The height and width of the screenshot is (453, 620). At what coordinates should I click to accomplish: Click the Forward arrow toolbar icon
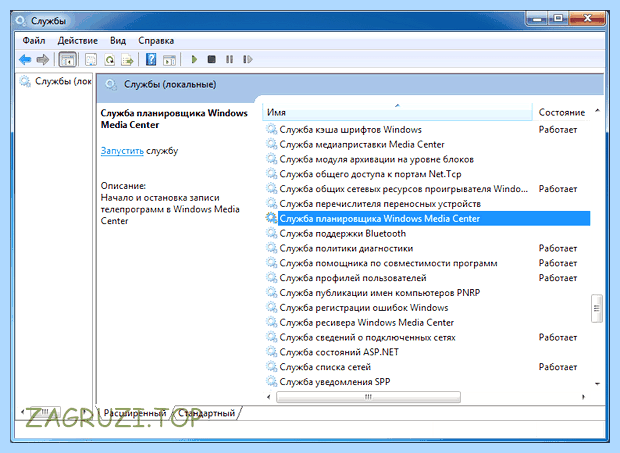42,60
